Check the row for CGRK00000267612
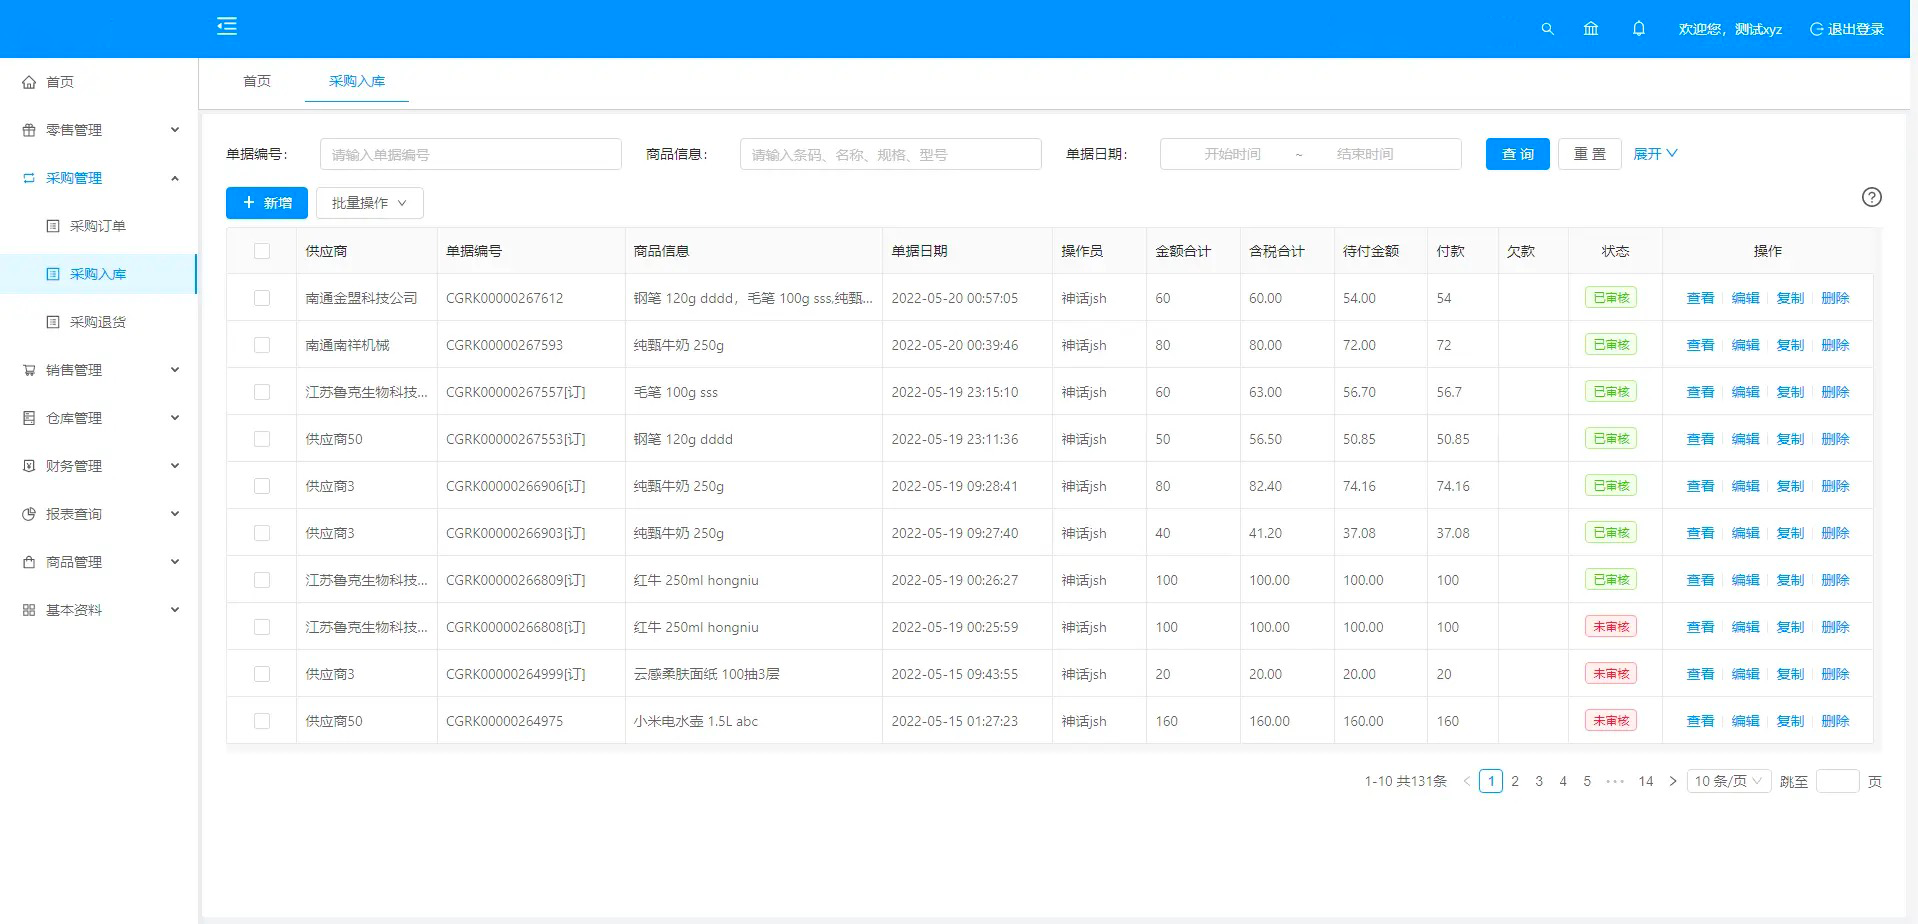The height and width of the screenshot is (924, 1918). pos(262,298)
